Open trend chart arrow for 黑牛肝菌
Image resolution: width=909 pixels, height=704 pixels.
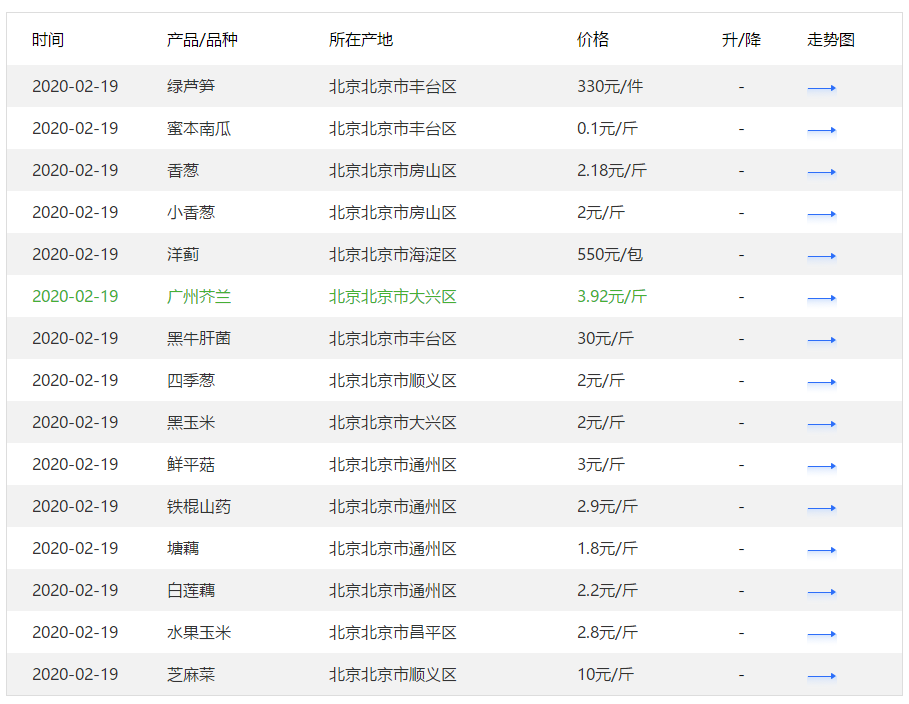click(821, 340)
